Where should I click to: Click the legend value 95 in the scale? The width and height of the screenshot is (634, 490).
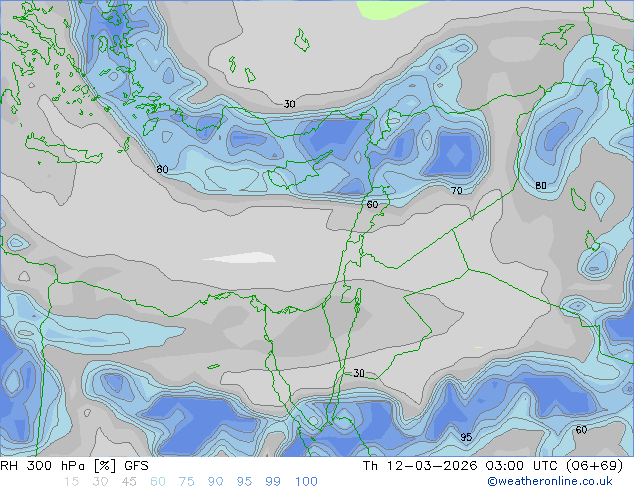[x=244, y=482]
